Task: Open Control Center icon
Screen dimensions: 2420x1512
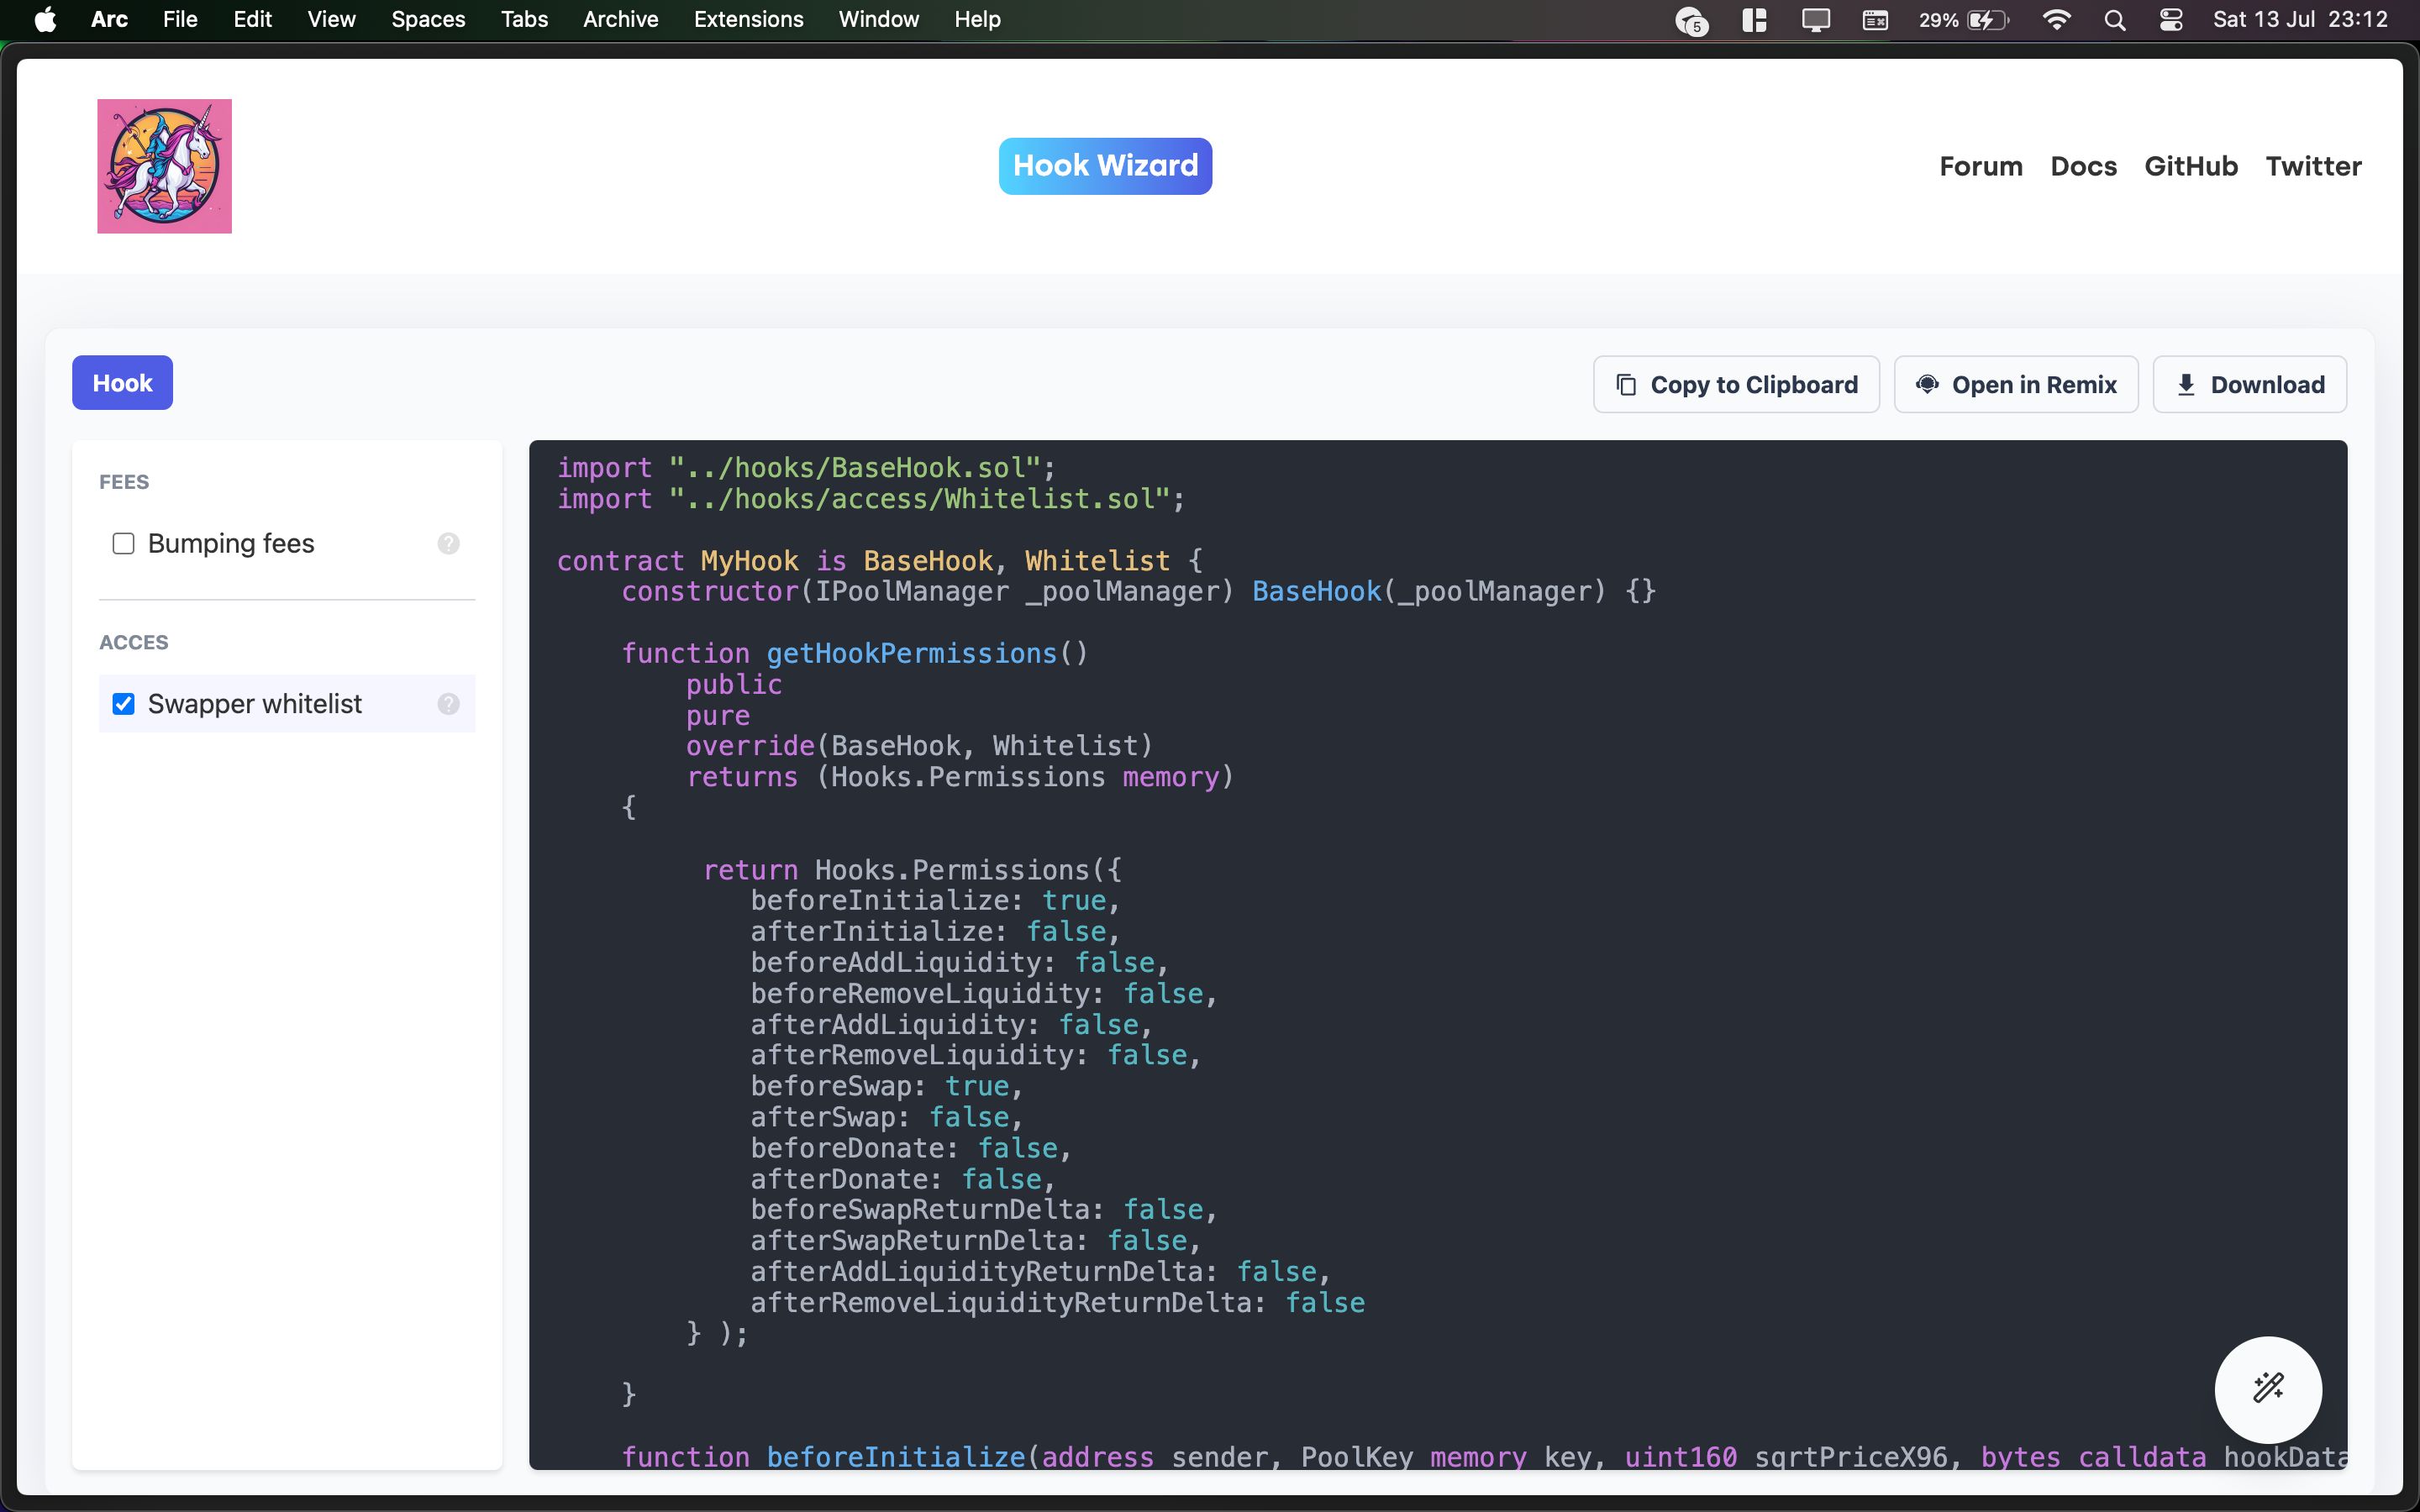Action: (2171, 20)
